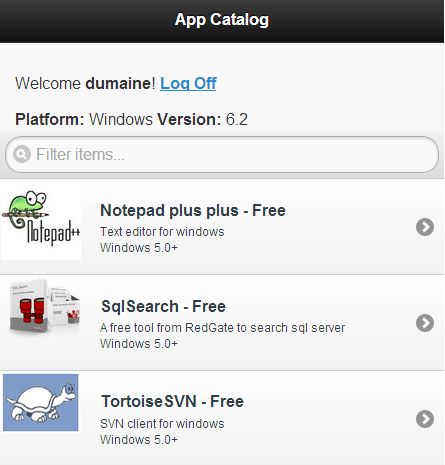This screenshot has height=465, width=445.
Task: Click the magnifier icon in the filter box
Action: 22,154
